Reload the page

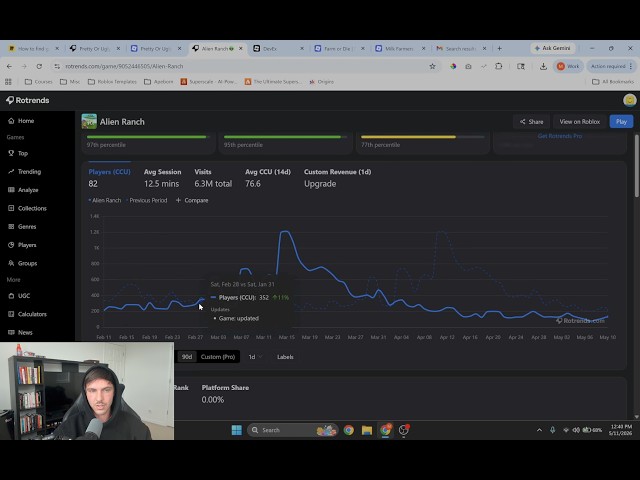point(39,66)
